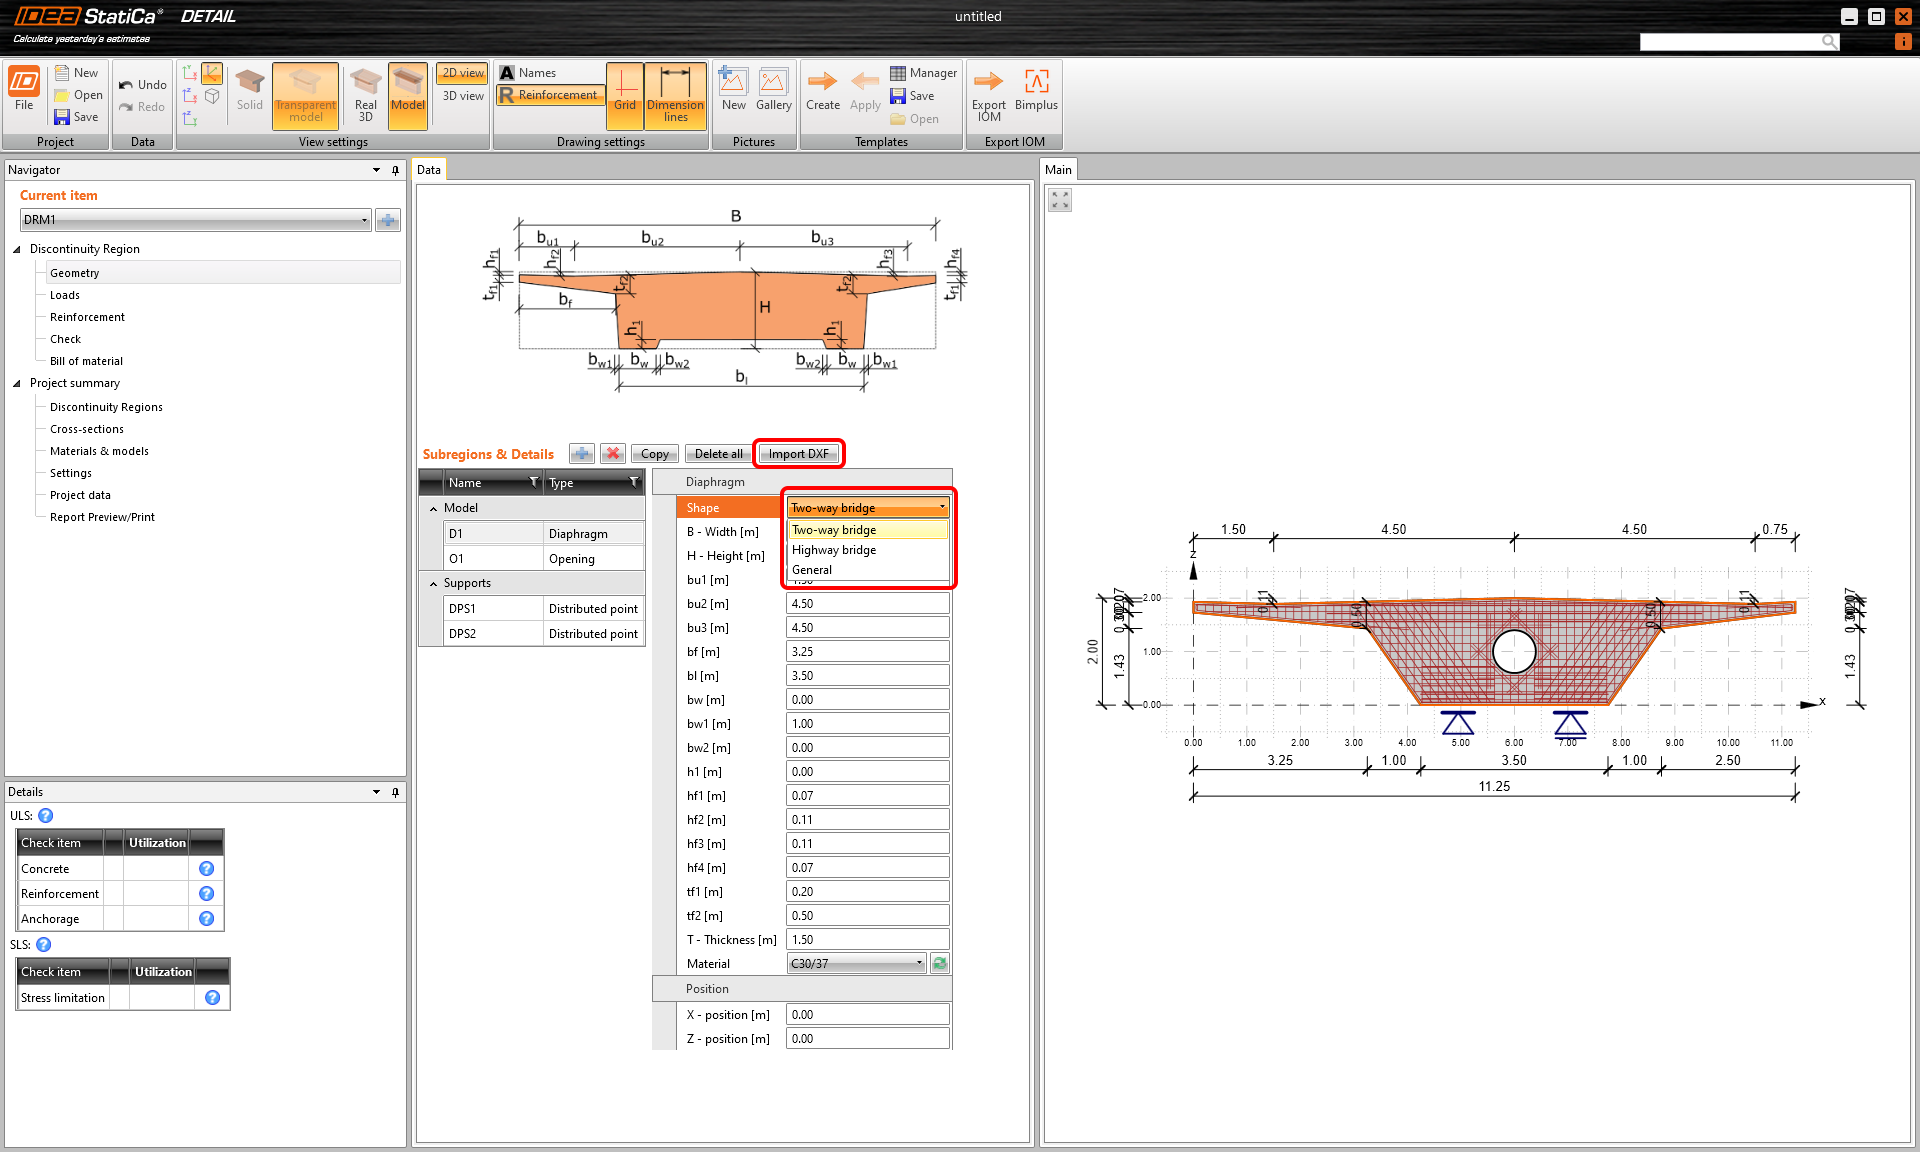
Task: Toggle the Reinforcement drawing setting
Action: [549, 95]
